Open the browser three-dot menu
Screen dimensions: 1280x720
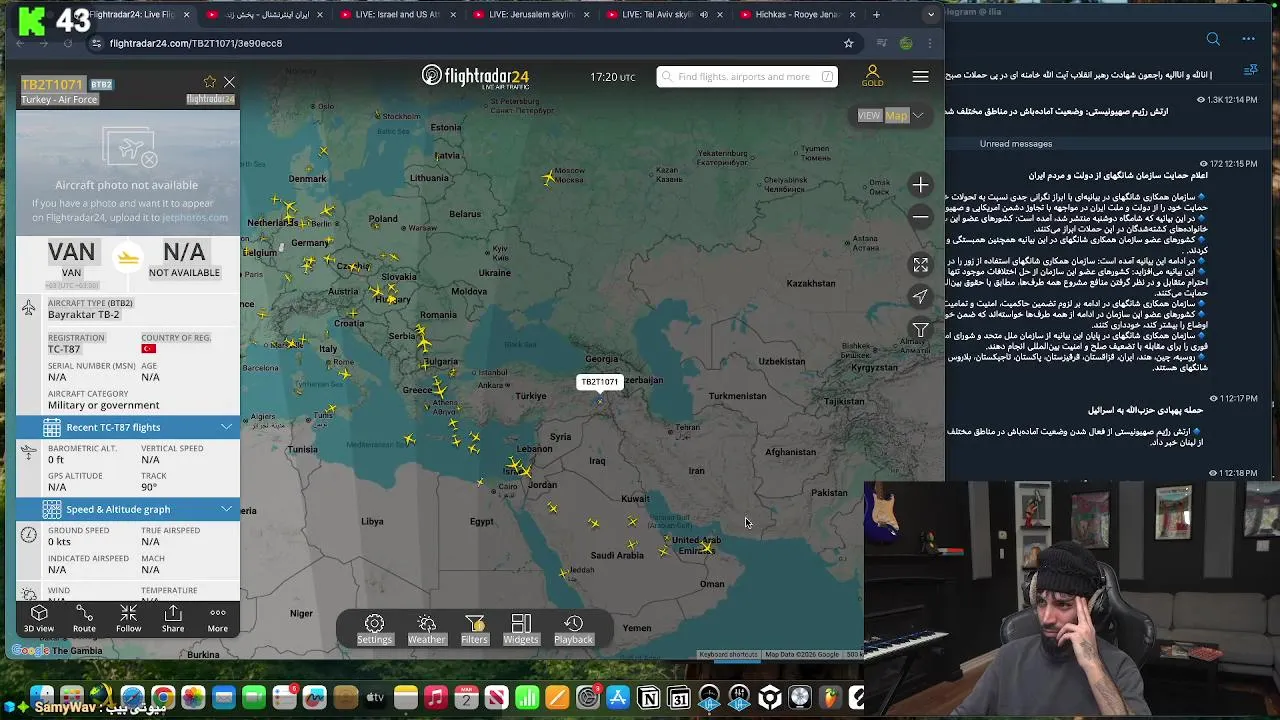931,43
